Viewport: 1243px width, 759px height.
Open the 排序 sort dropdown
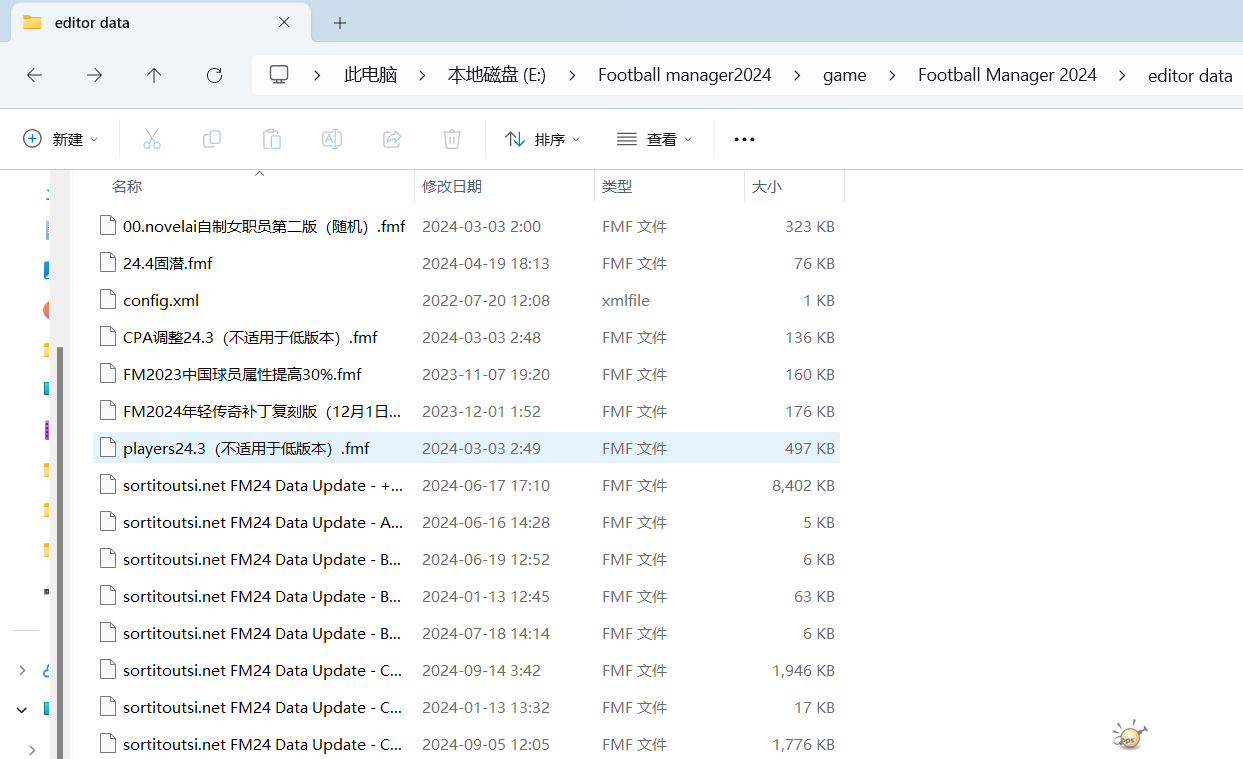[x=543, y=139]
